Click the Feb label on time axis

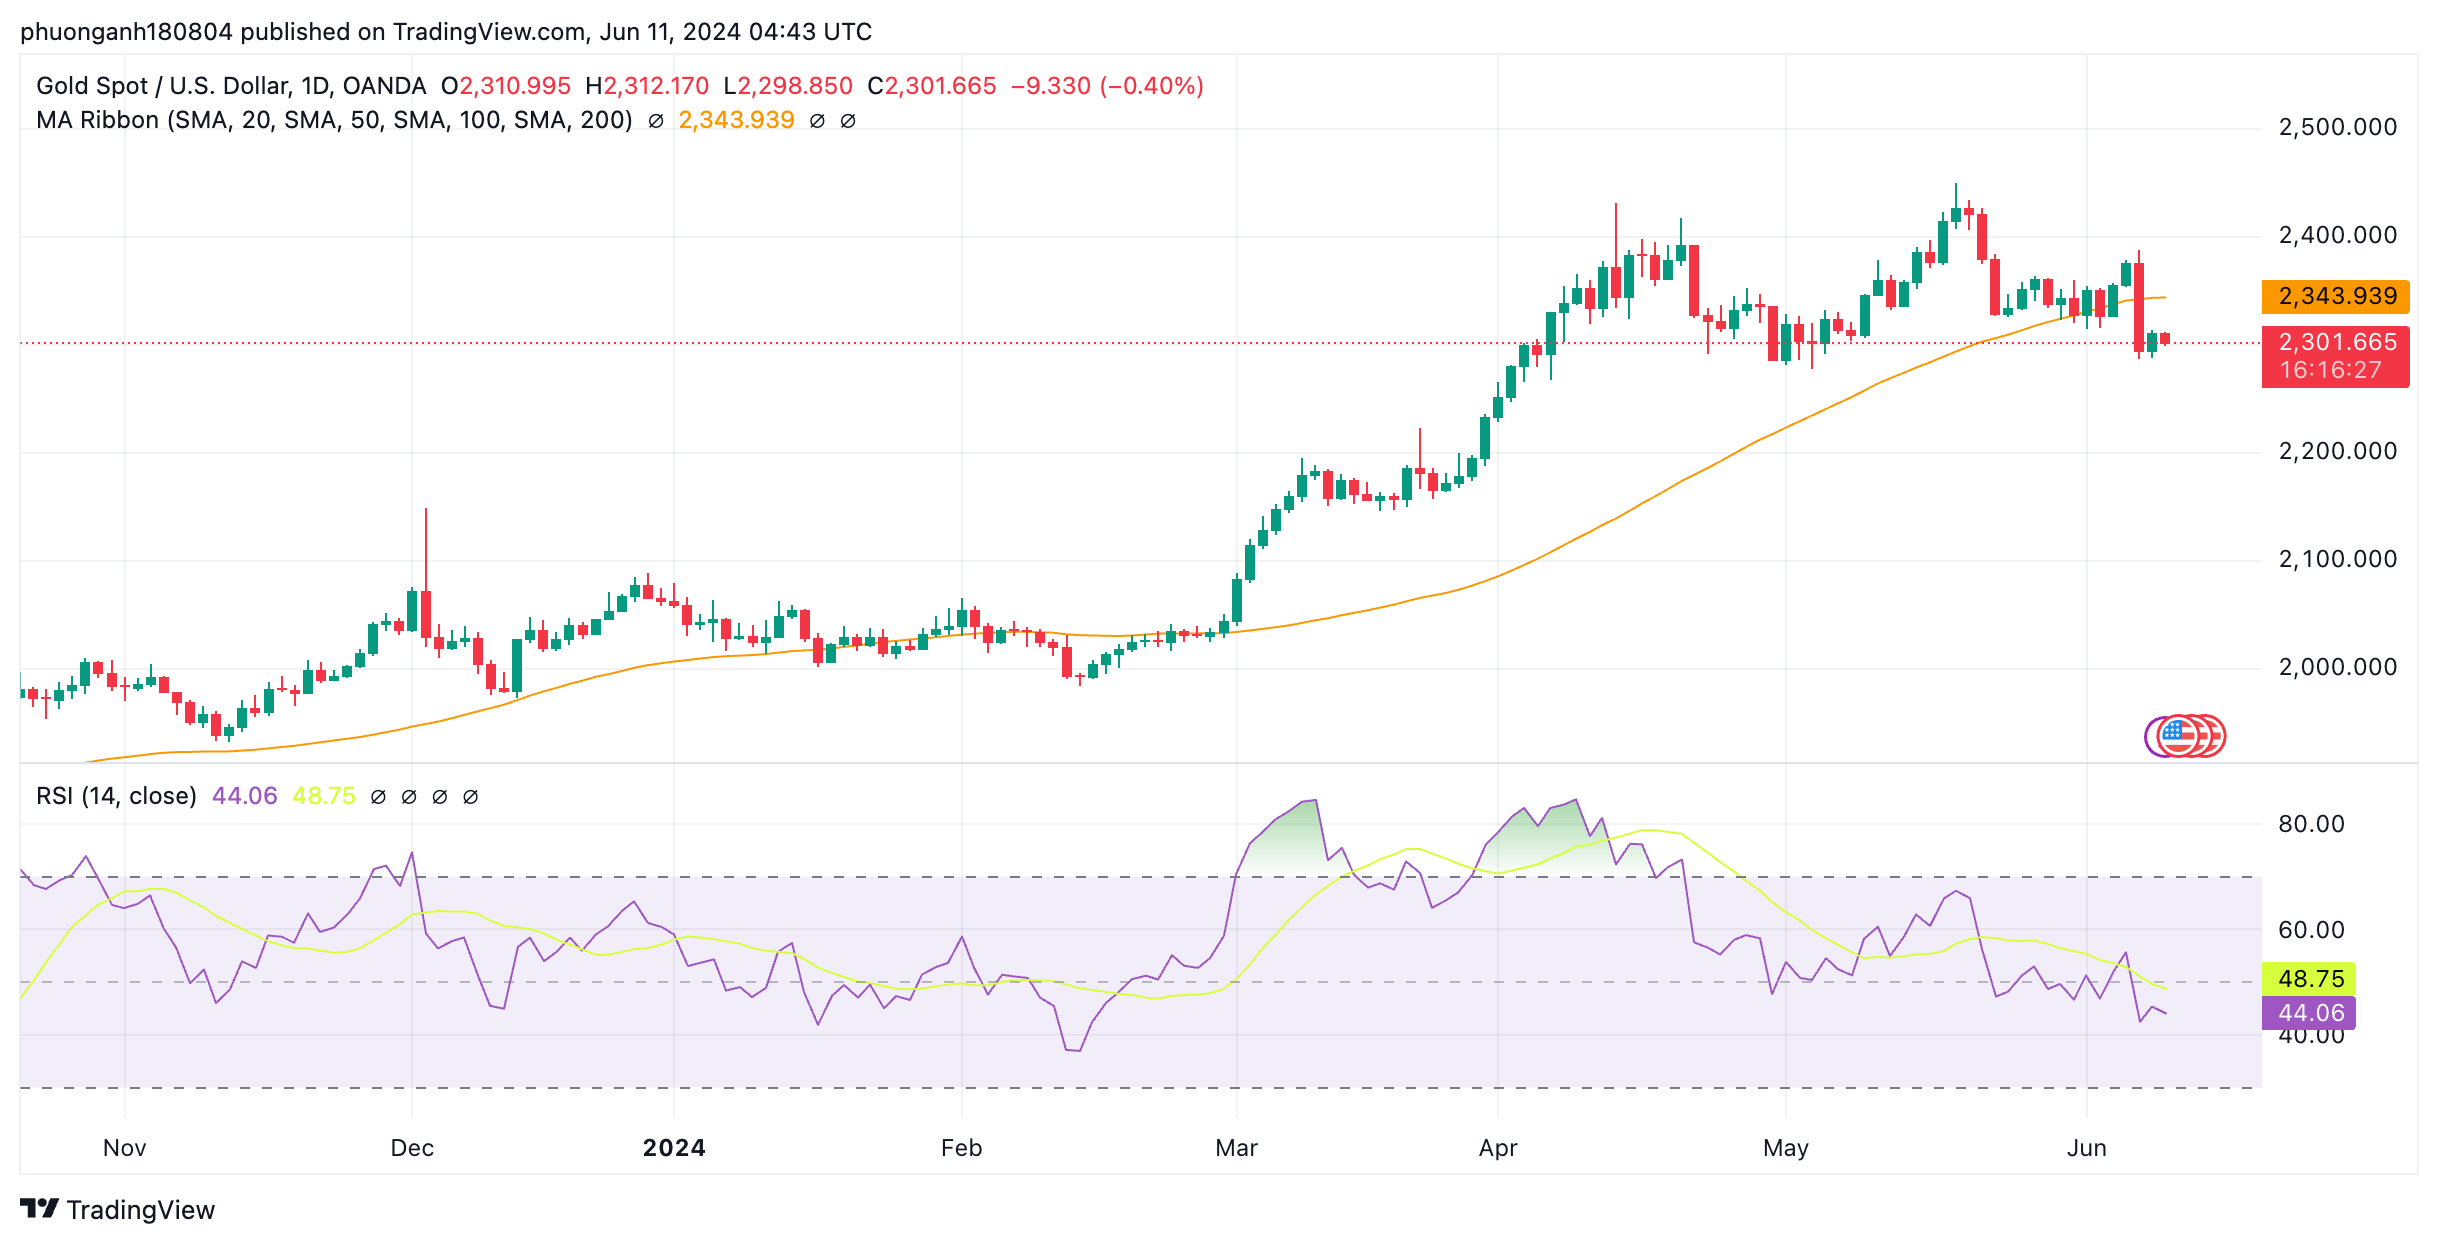click(x=961, y=1148)
